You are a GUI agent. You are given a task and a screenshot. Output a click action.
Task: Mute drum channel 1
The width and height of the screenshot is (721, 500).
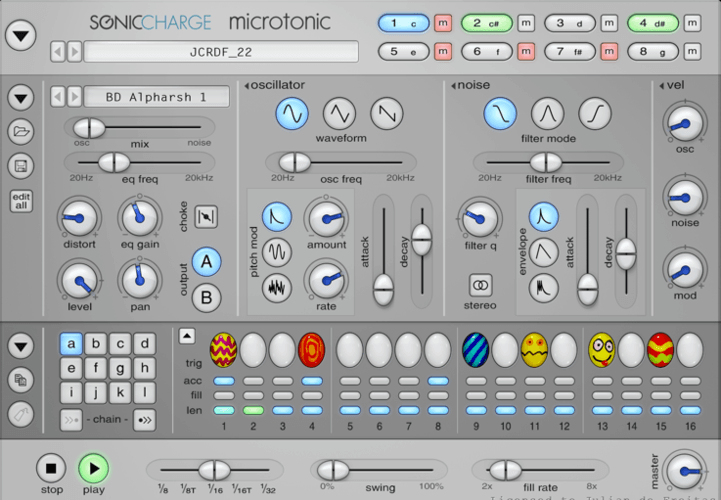(x=443, y=23)
